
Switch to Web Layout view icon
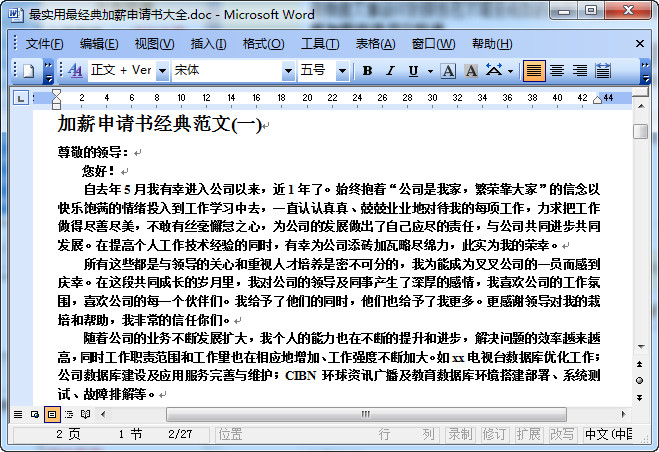point(35,415)
